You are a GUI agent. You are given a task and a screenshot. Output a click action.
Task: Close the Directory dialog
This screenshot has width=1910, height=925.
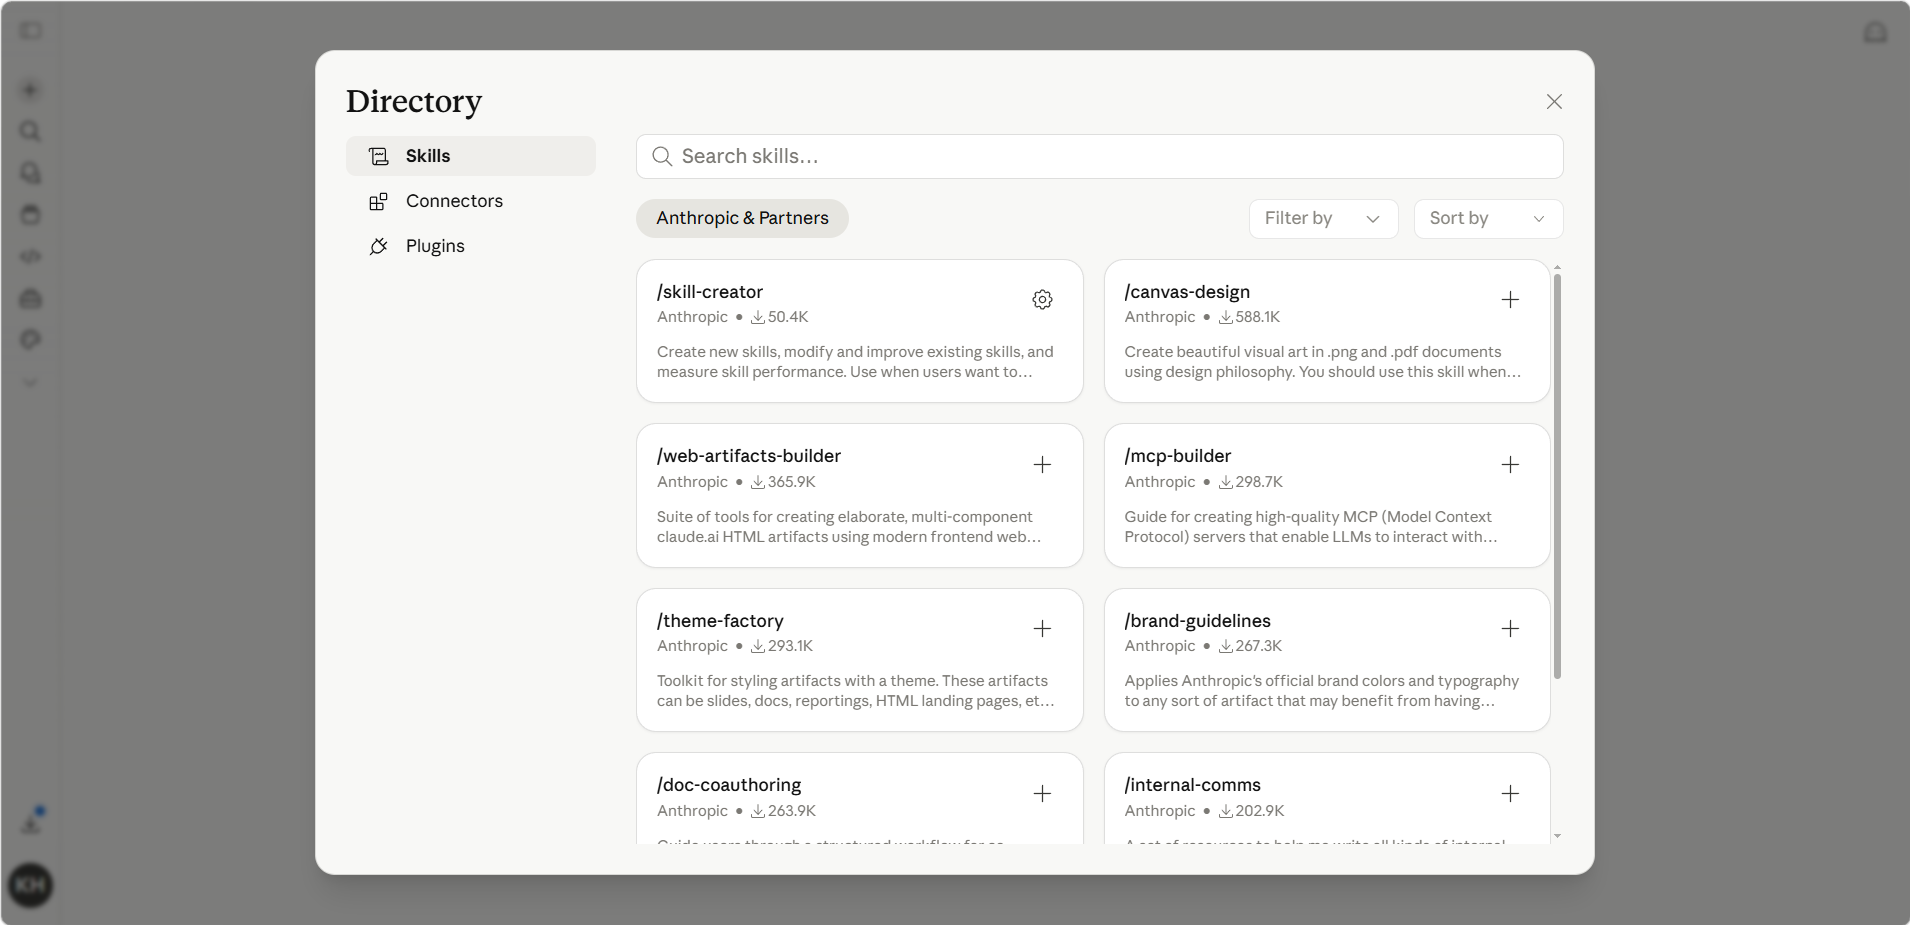click(1554, 102)
